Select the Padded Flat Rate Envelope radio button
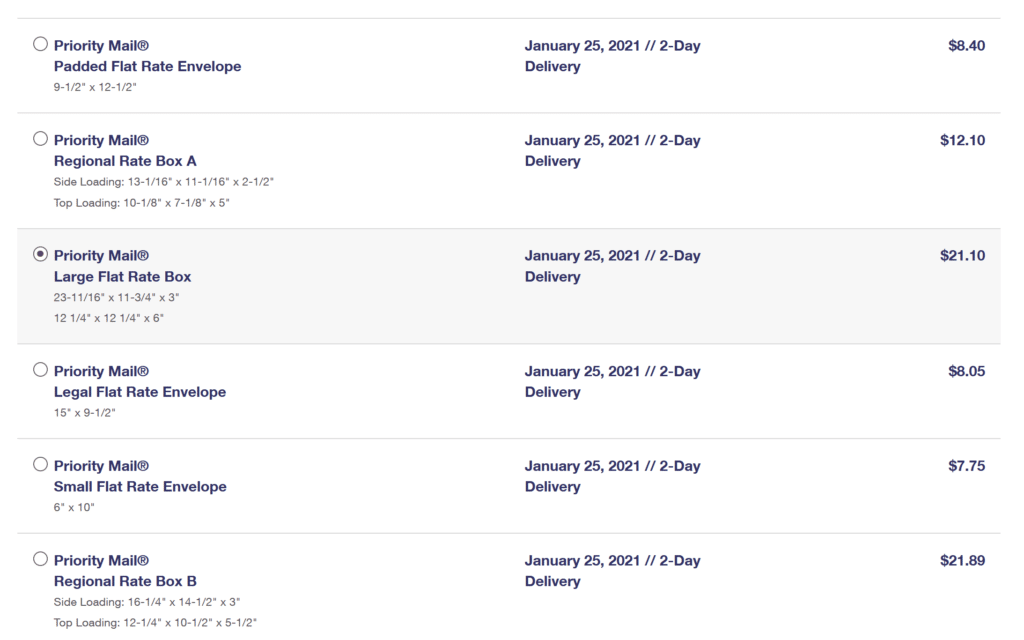Screen dimensions: 1024x640 point(40,44)
